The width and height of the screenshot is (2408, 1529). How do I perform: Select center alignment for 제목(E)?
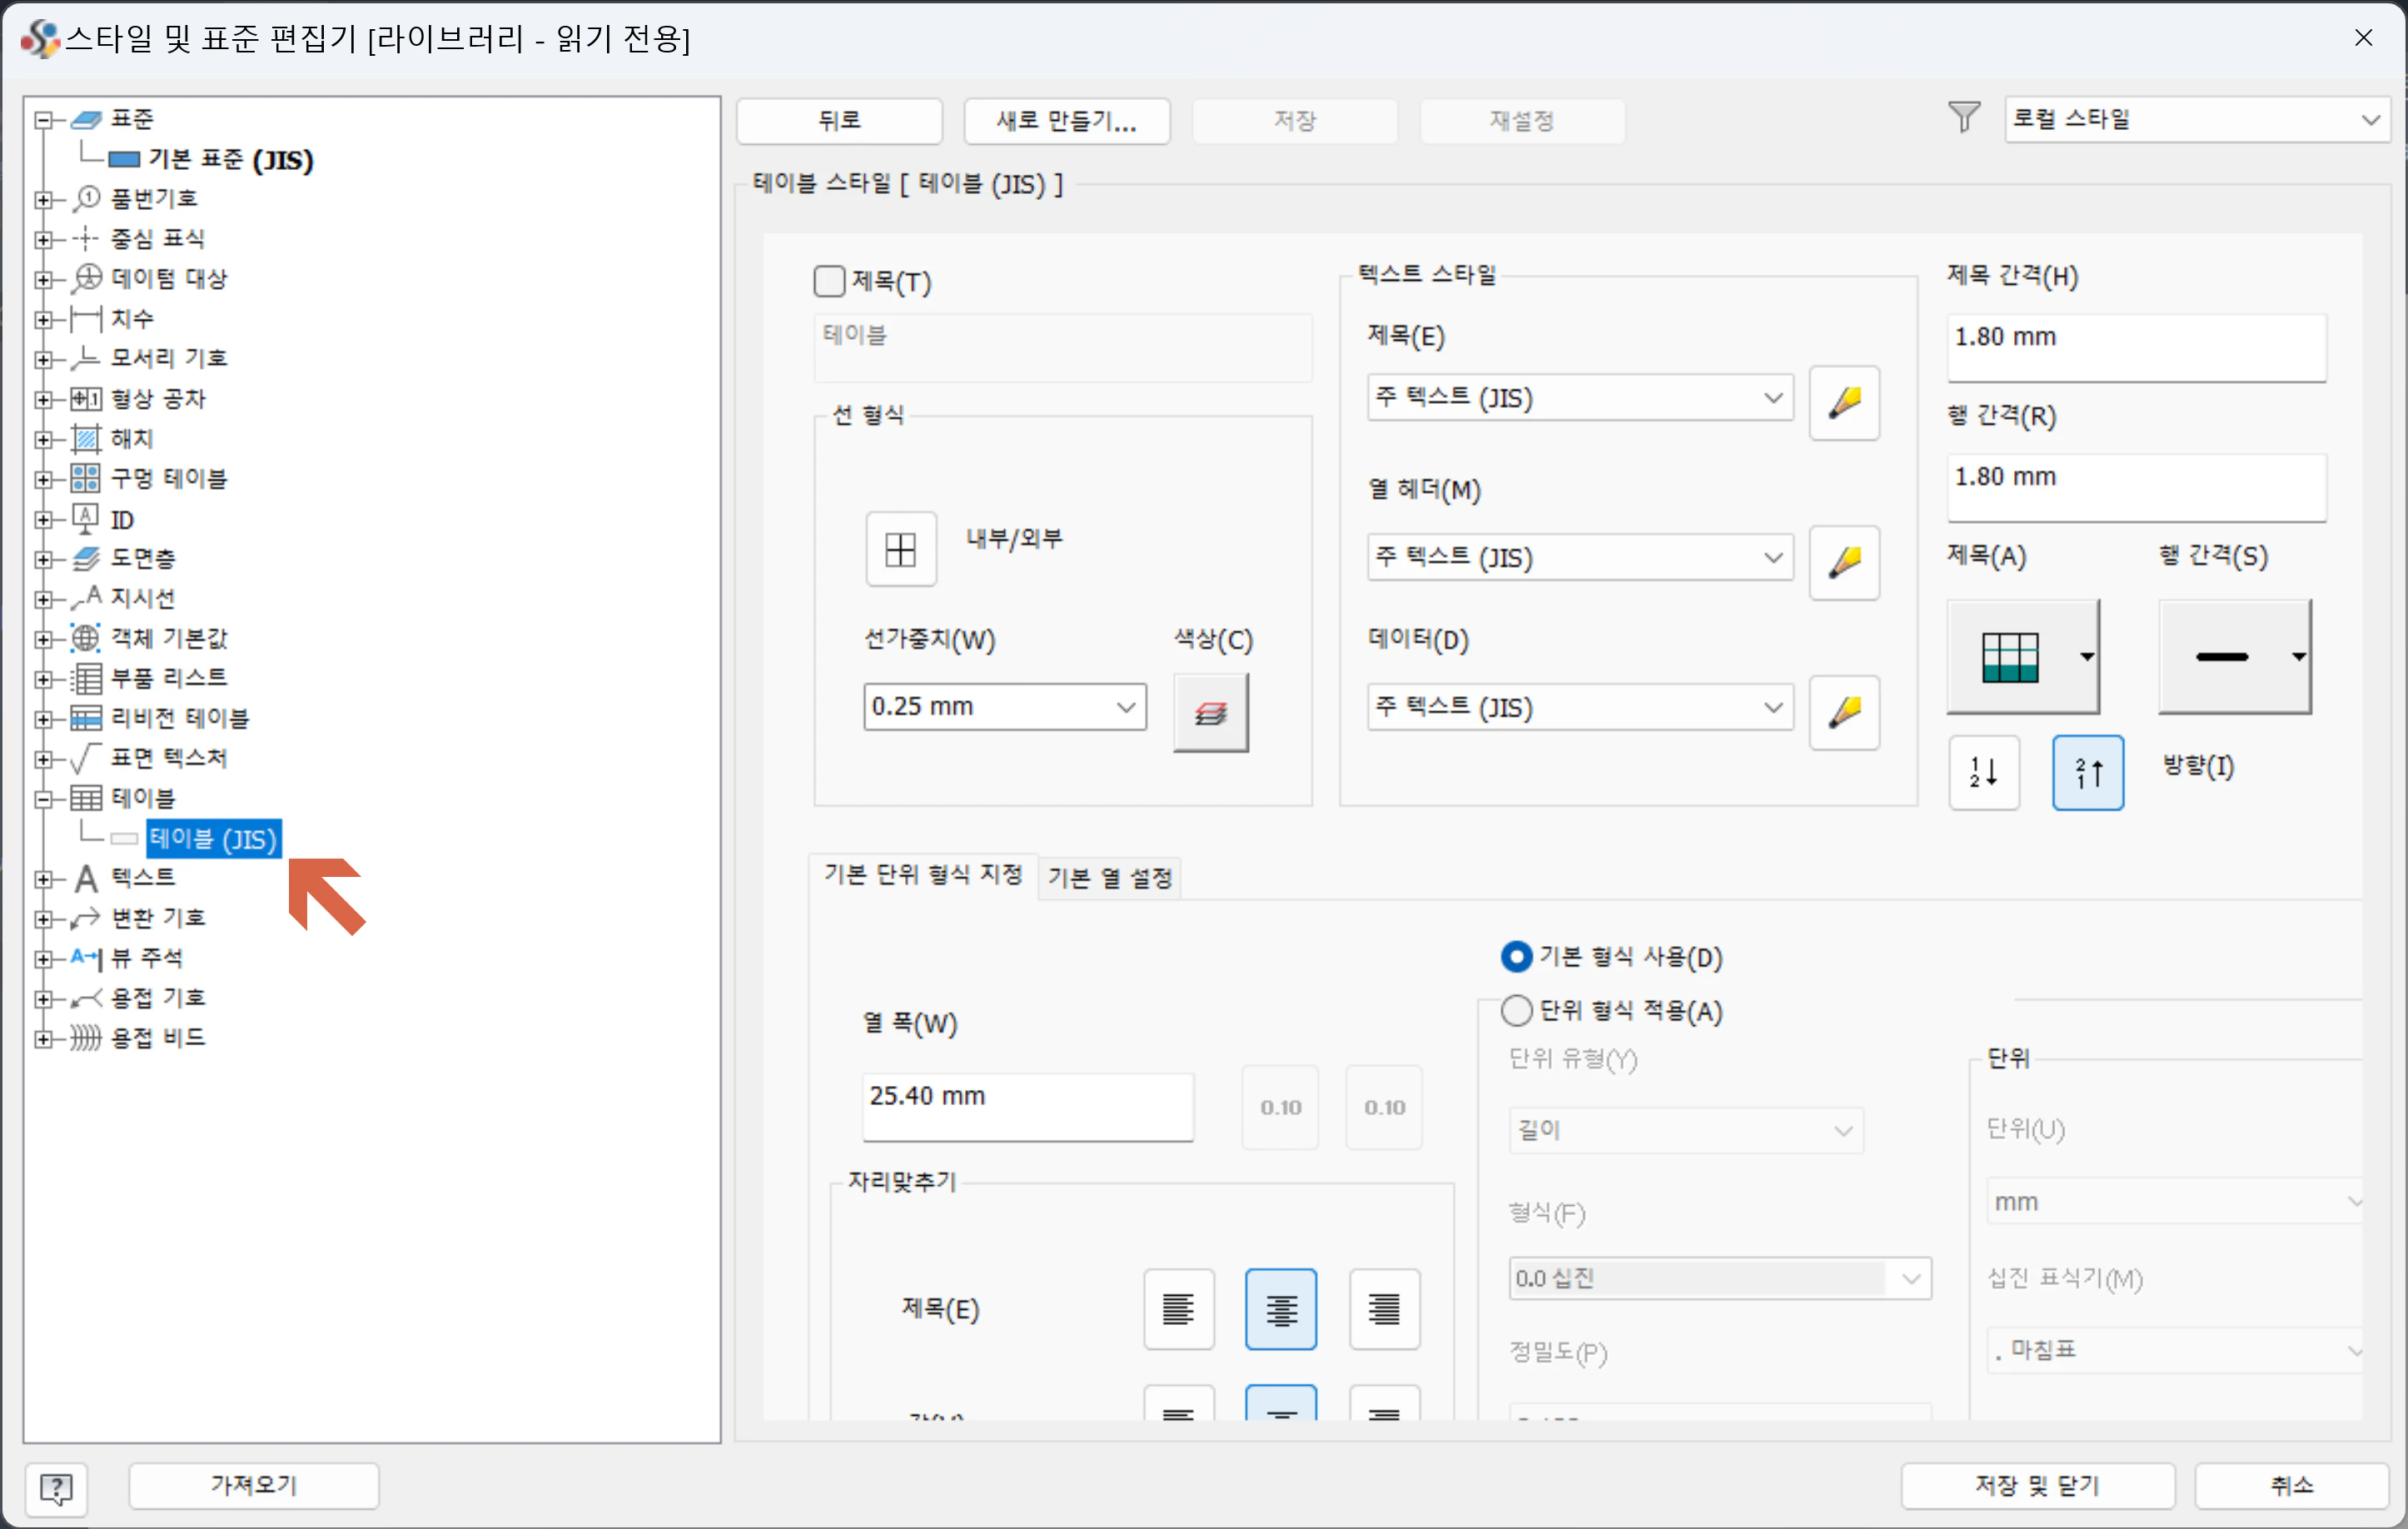click(1281, 1308)
